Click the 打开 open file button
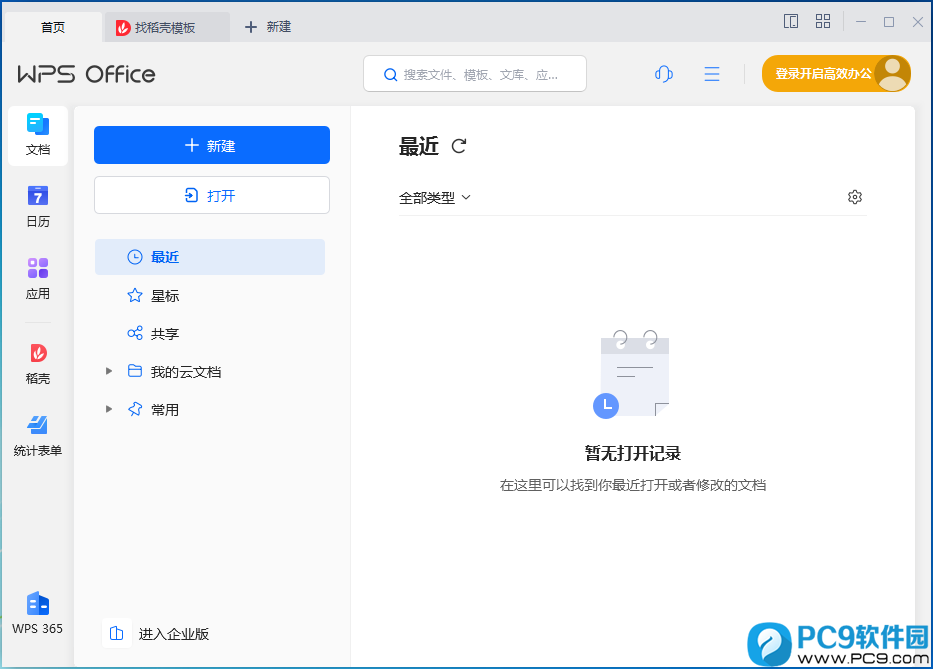The height and width of the screenshot is (669, 933). point(212,195)
